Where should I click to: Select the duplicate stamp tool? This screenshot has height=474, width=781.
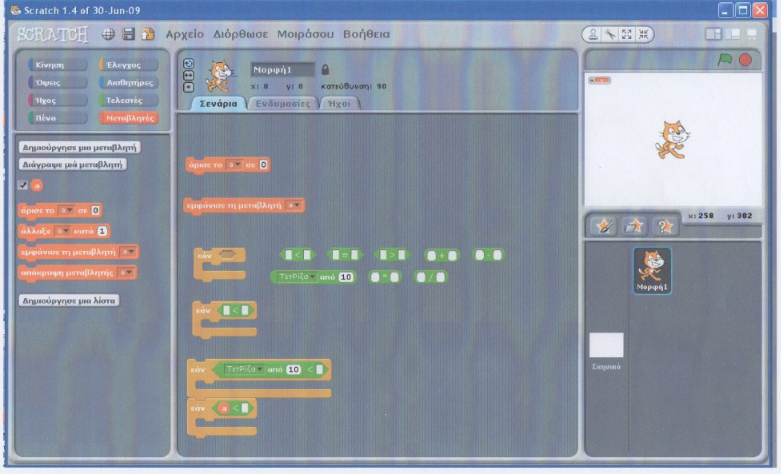[x=593, y=34]
